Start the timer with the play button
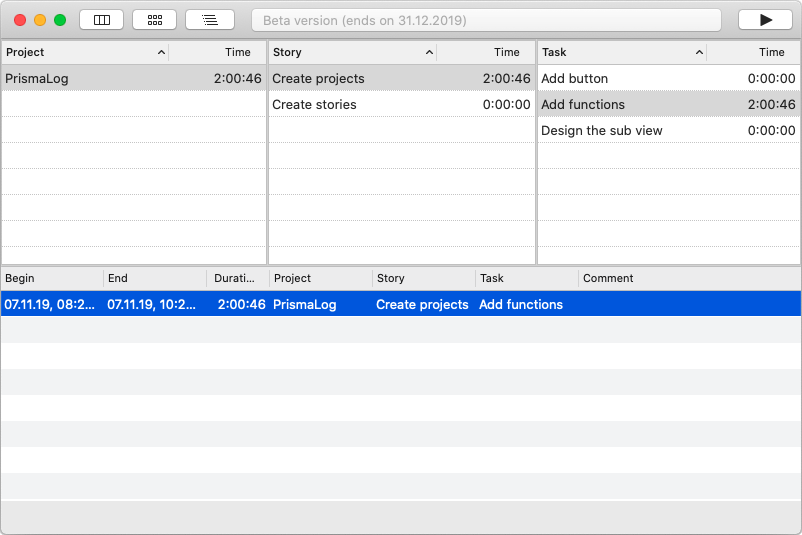 [765, 20]
